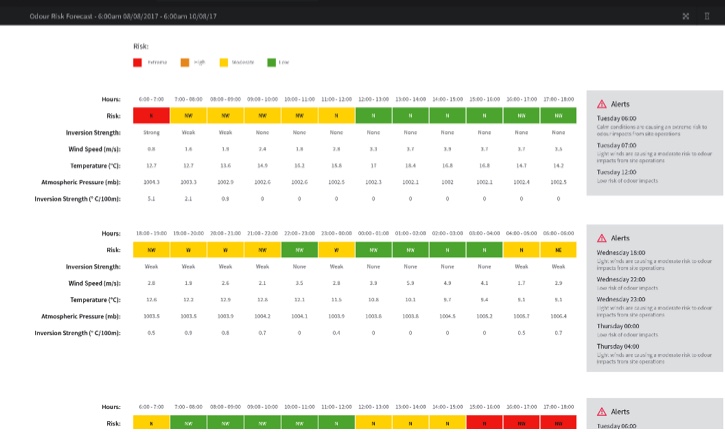Image resolution: width=725 pixels, height=432 pixels.
Task: Click the 18:00-19:00 yellow NW risk cell
Action: click(x=151, y=250)
